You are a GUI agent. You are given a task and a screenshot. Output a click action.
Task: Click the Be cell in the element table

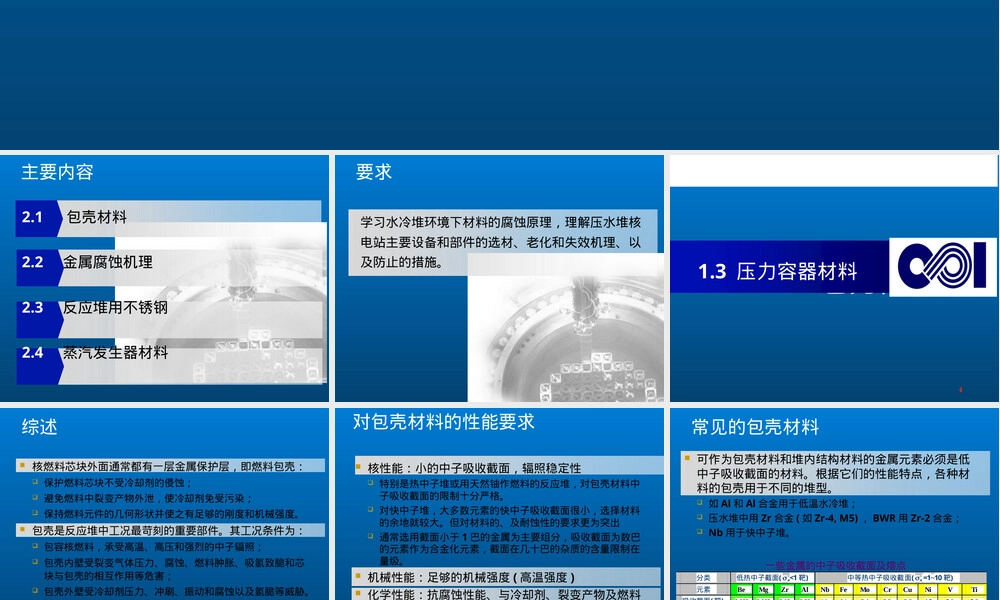tap(742, 590)
